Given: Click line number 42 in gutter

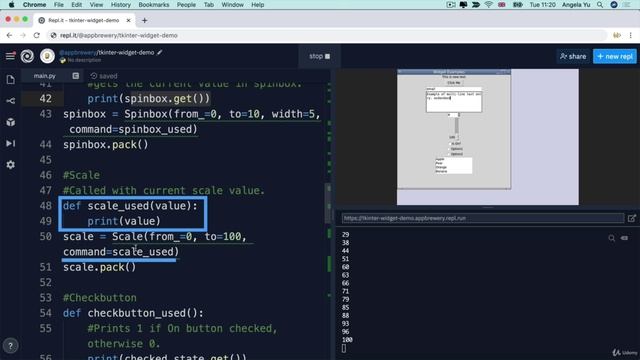Looking at the screenshot, I should click(x=46, y=98).
